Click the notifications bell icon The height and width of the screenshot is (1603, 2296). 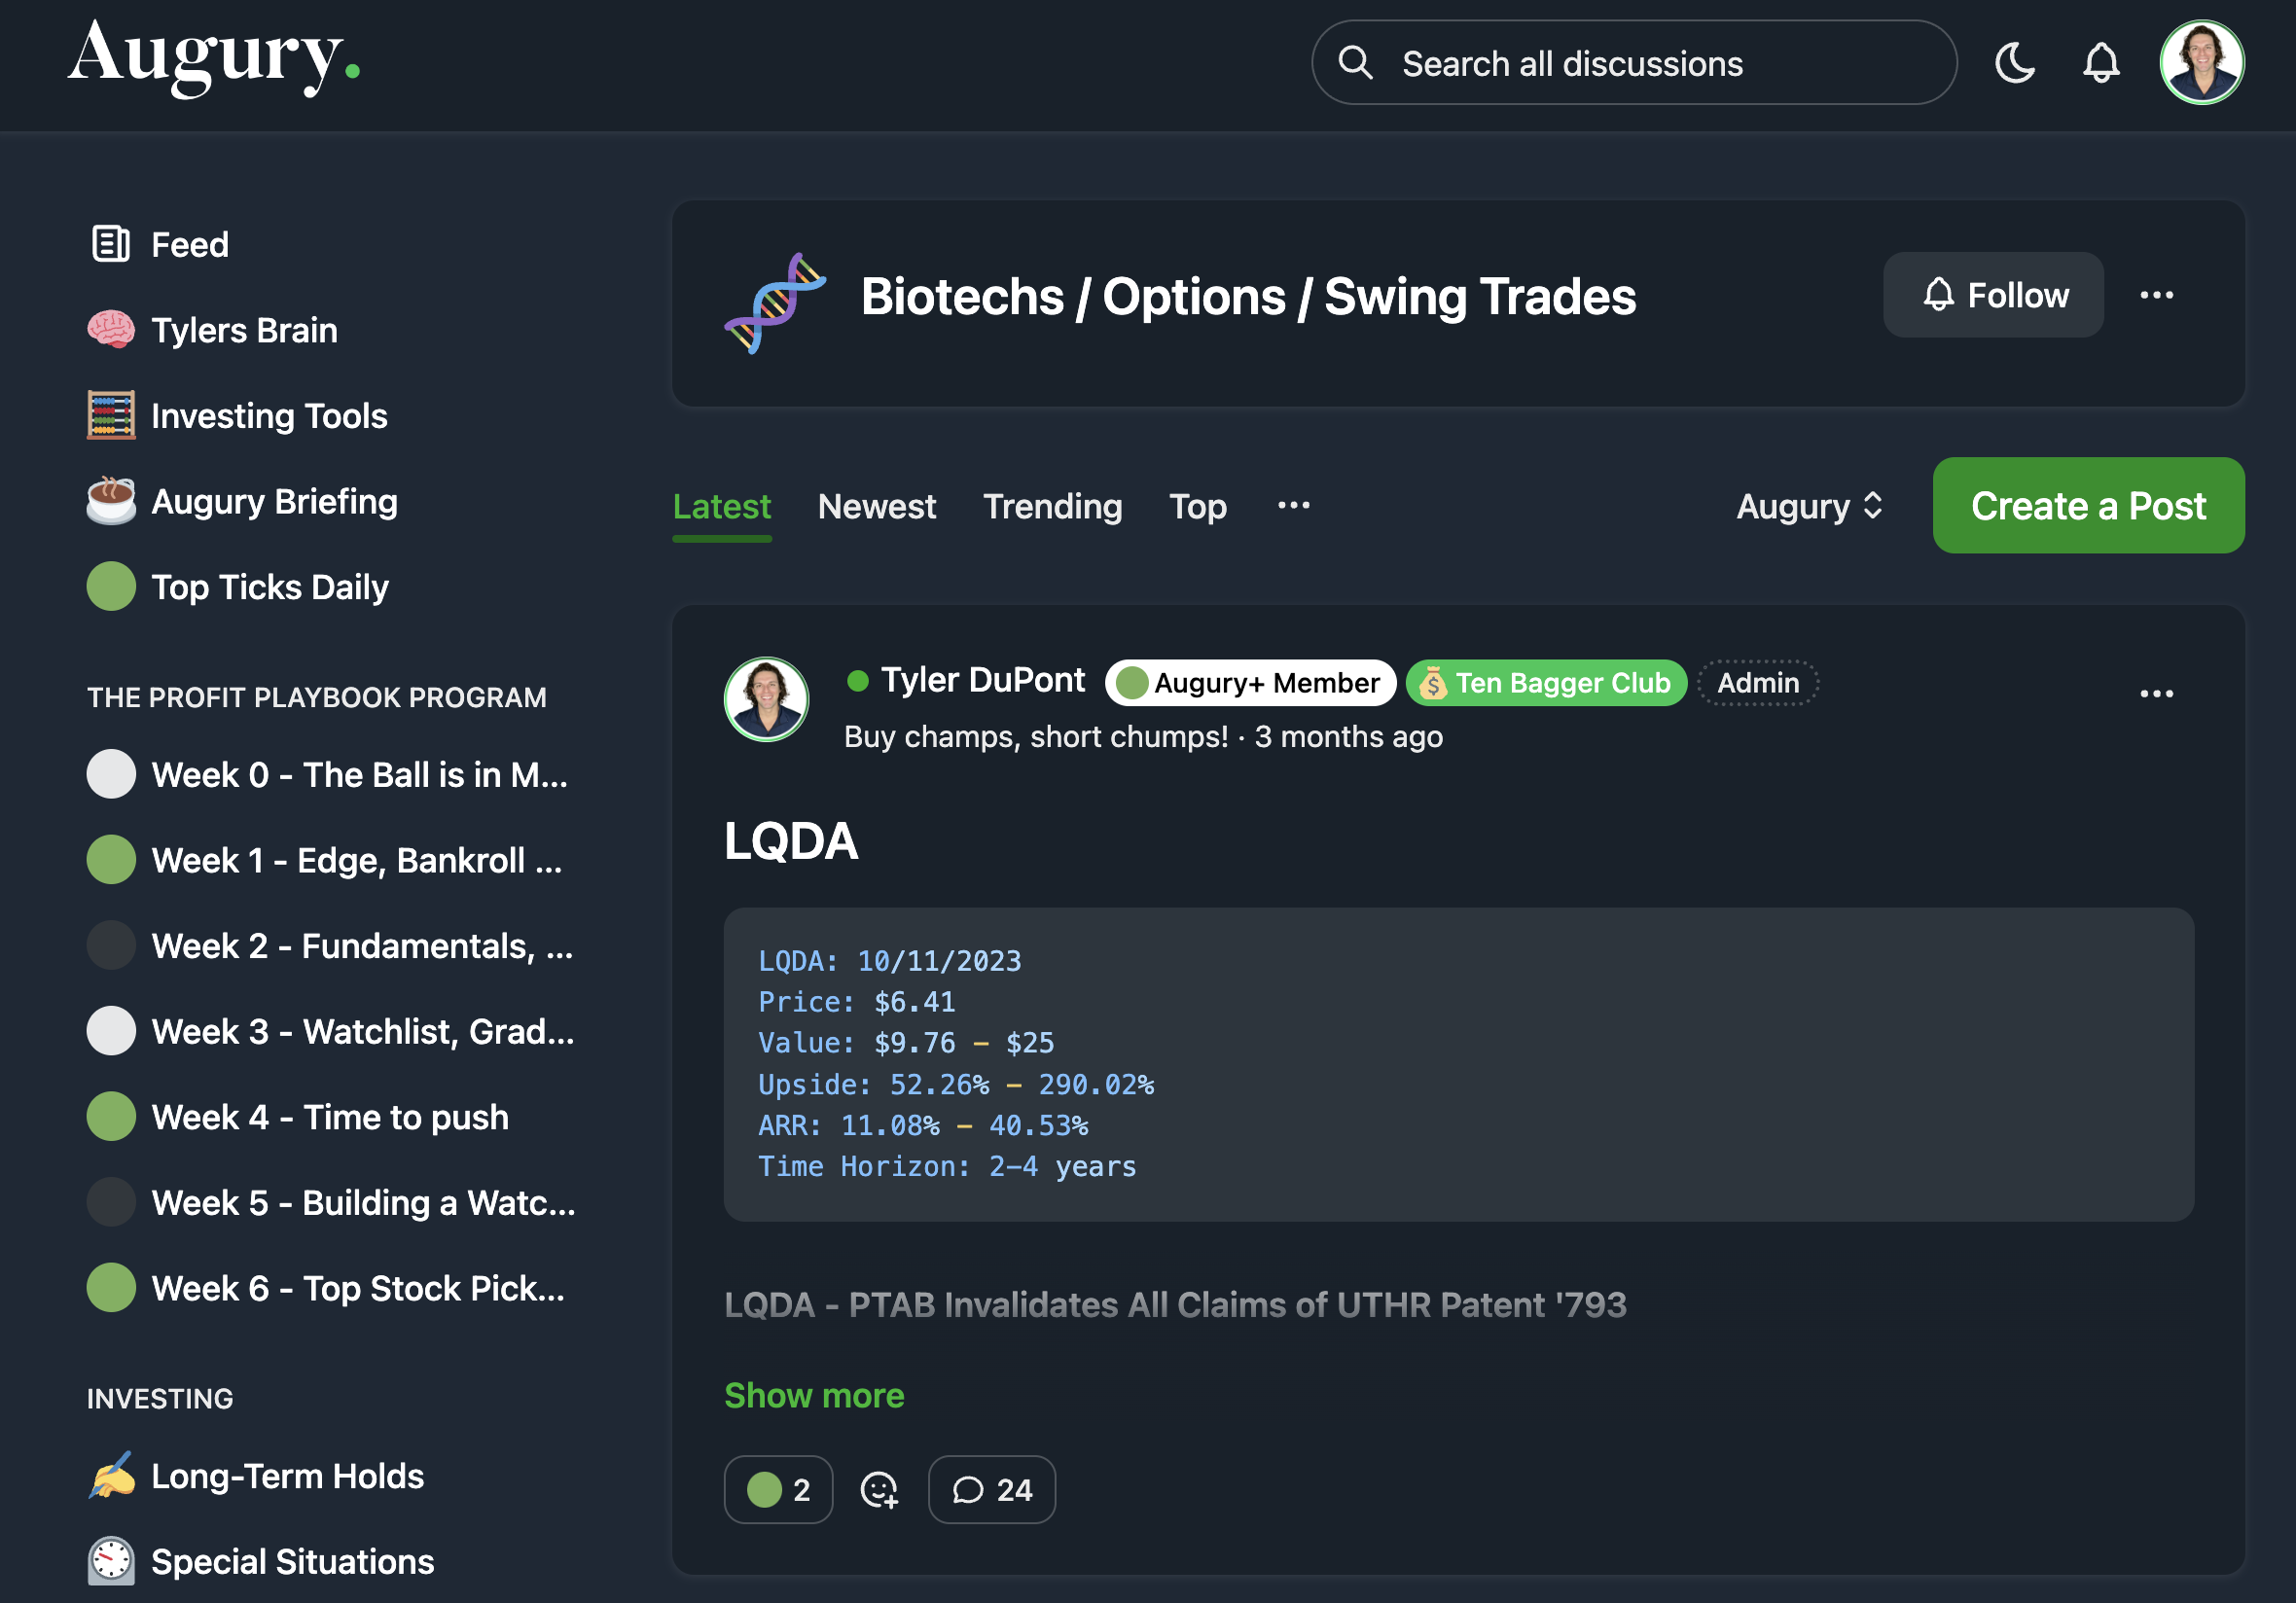tap(2104, 64)
